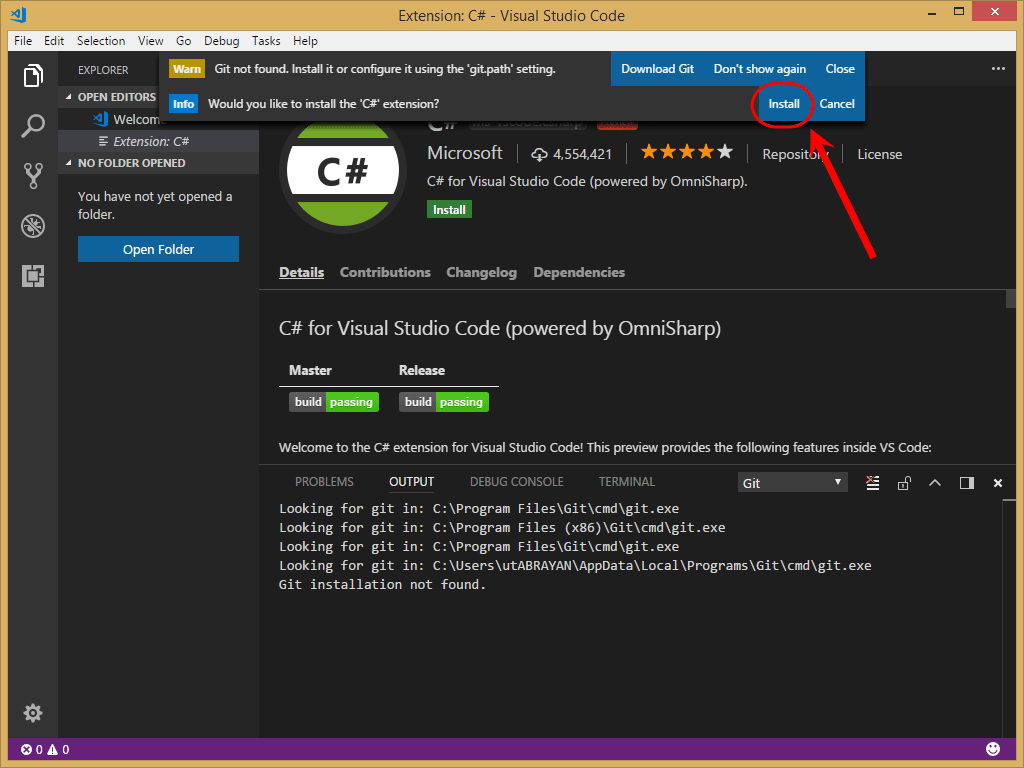Open the Explorer view in activity bar

click(x=33, y=76)
